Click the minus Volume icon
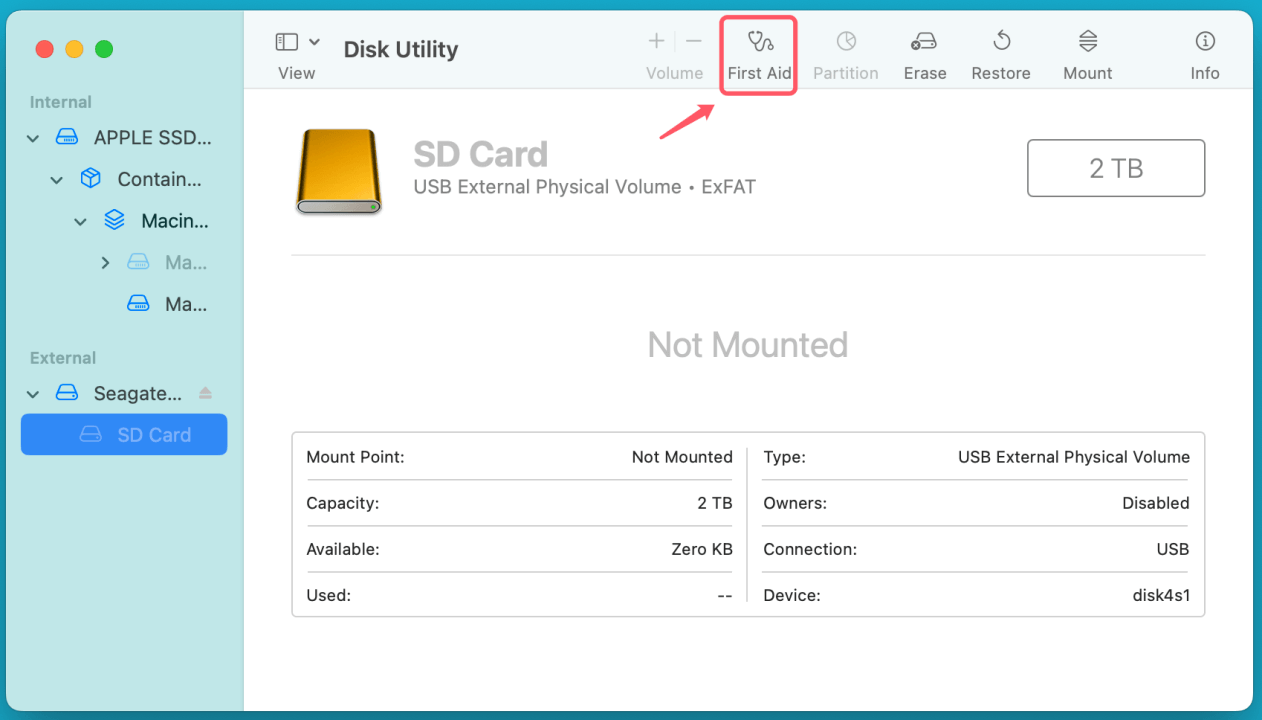1262x720 pixels. coord(693,41)
